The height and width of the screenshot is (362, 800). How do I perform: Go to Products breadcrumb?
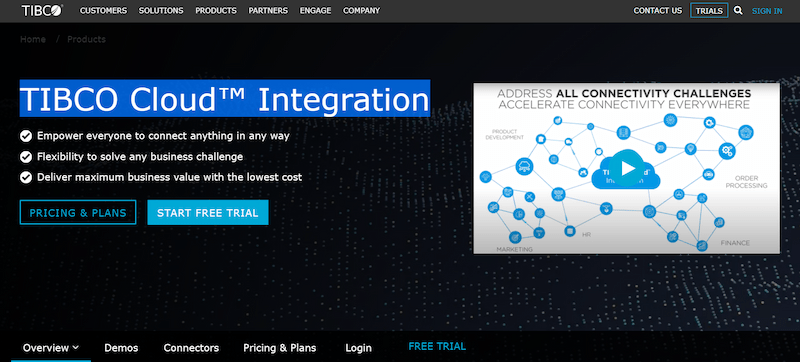86,39
